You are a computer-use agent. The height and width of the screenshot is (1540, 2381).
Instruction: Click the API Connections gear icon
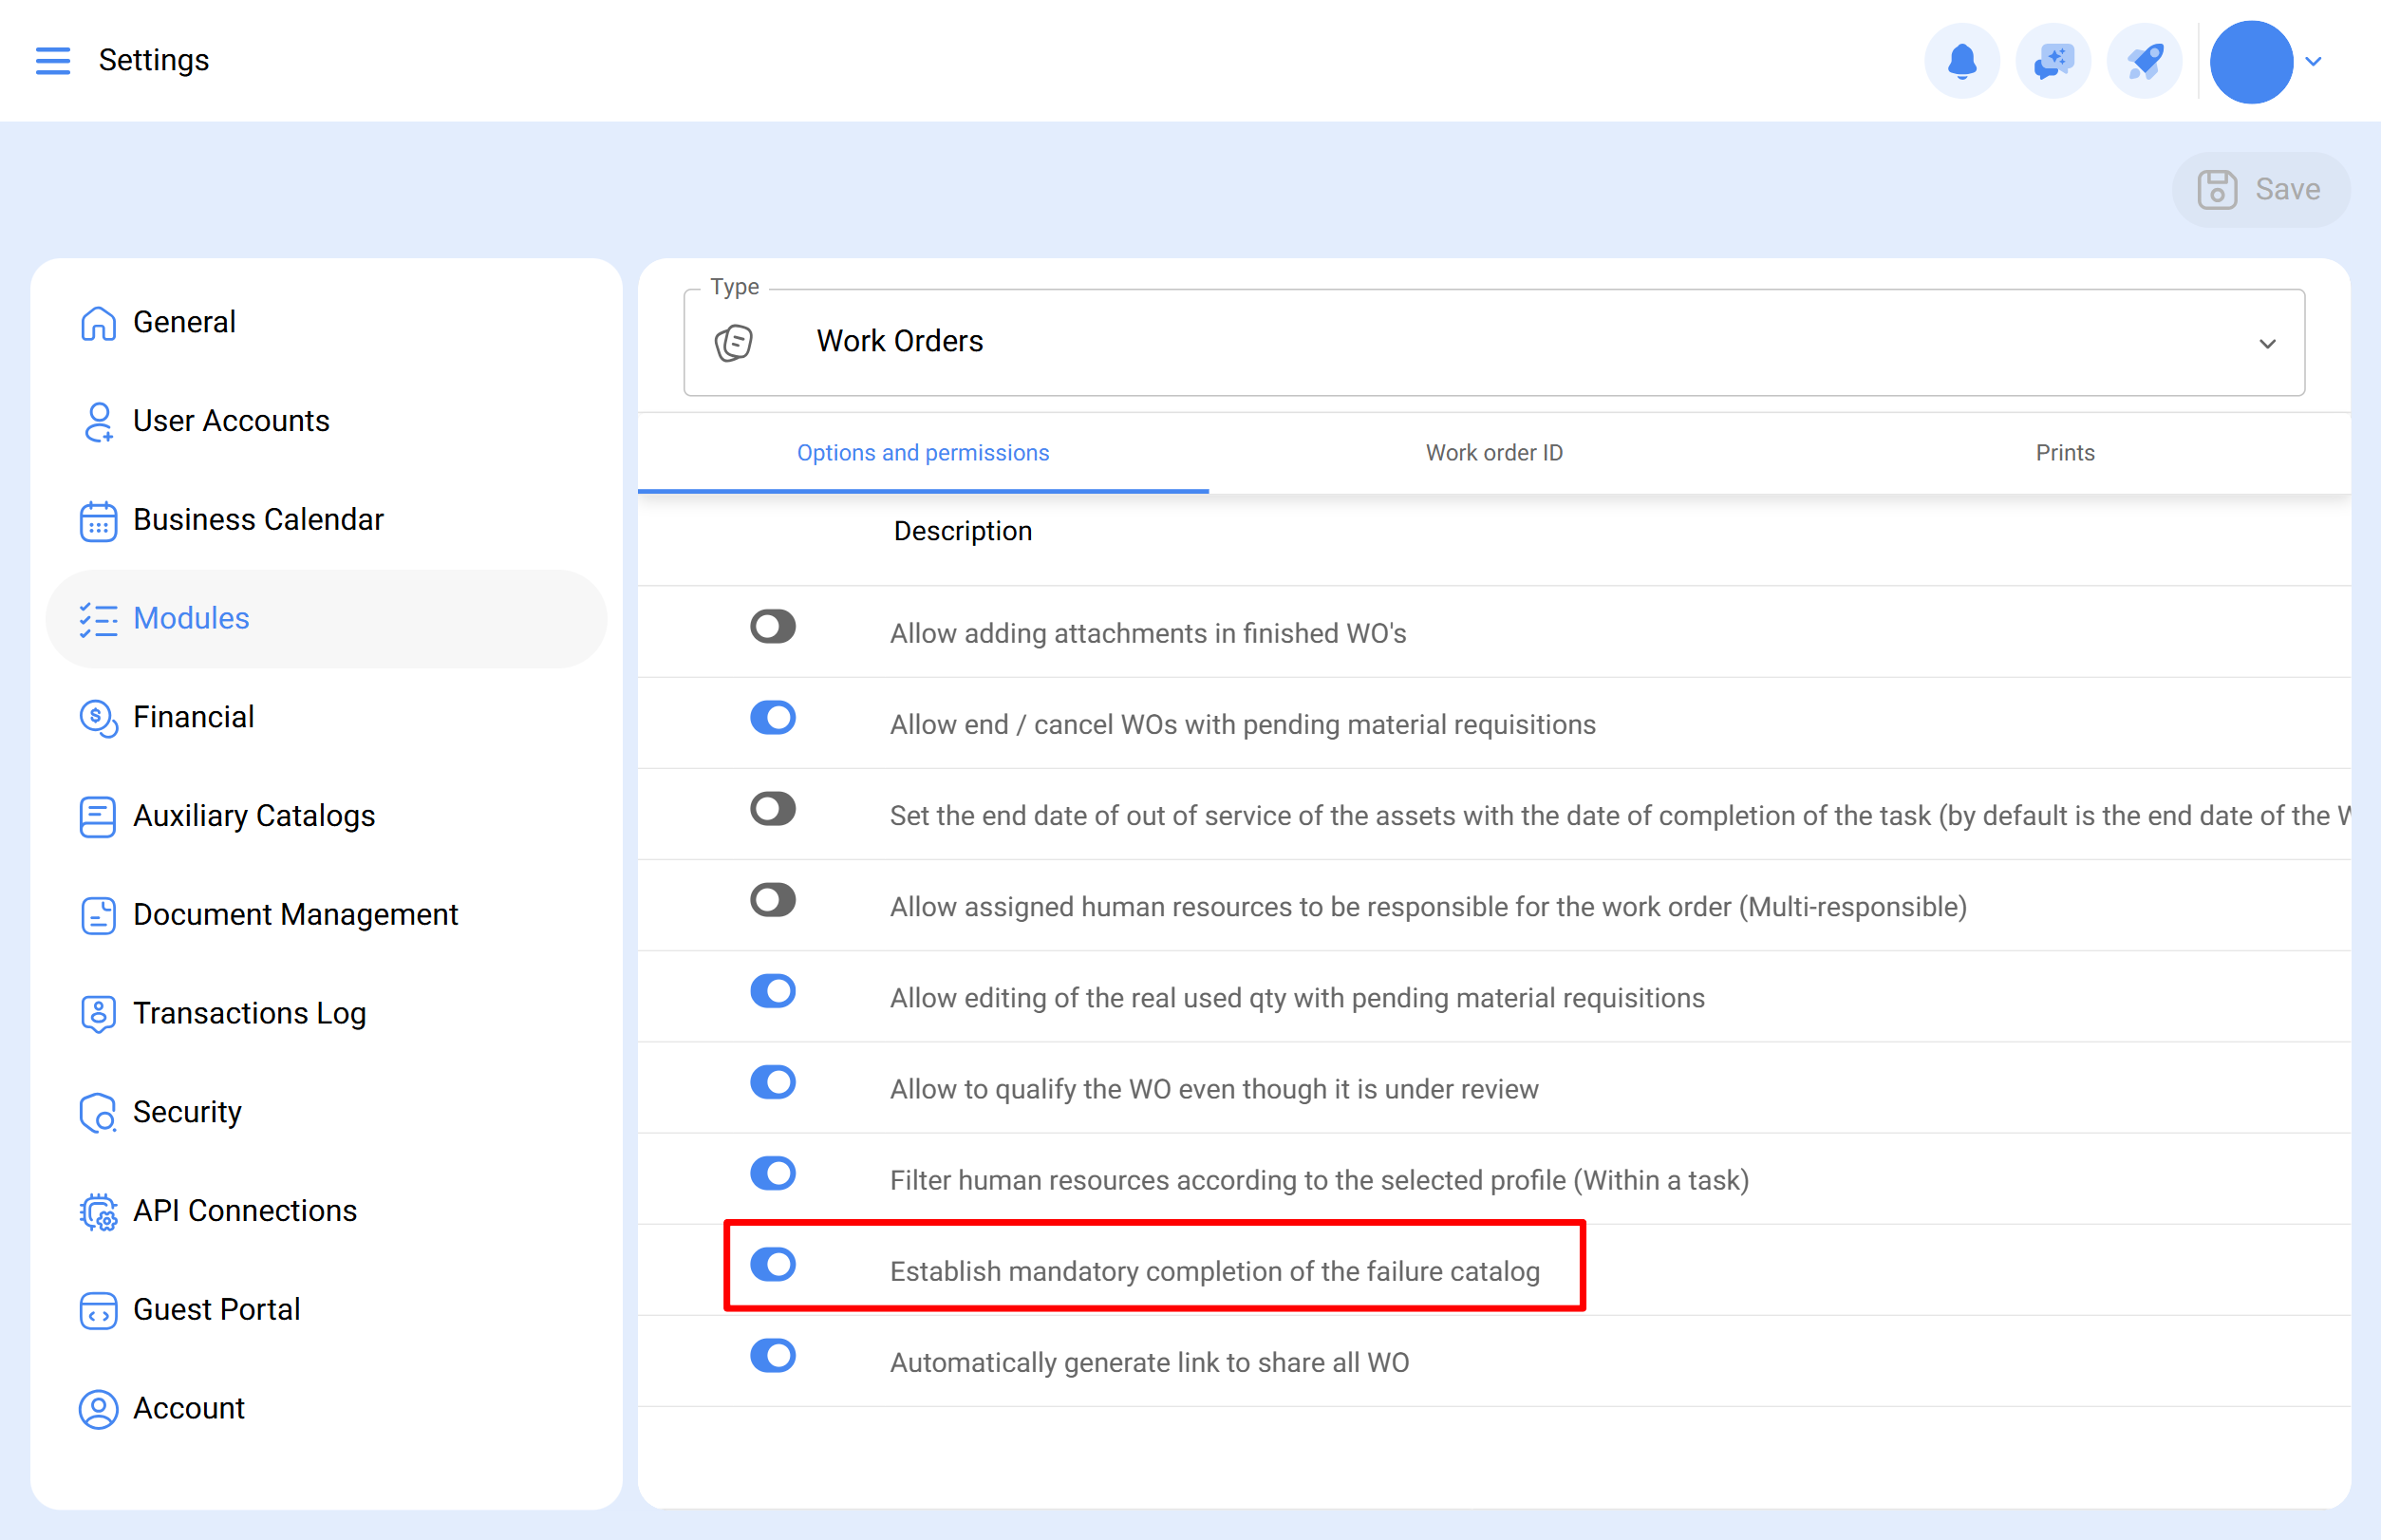[98, 1212]
